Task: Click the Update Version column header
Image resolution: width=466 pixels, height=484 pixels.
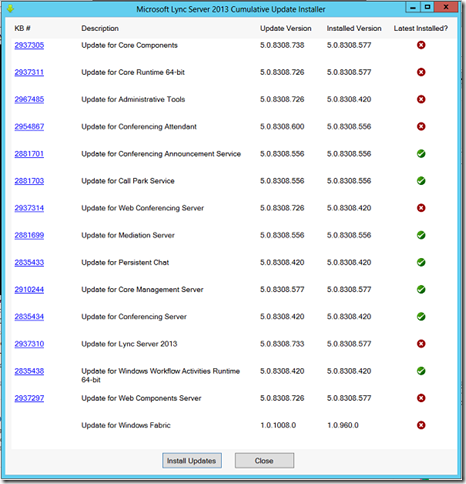Action: pos(286,28)
